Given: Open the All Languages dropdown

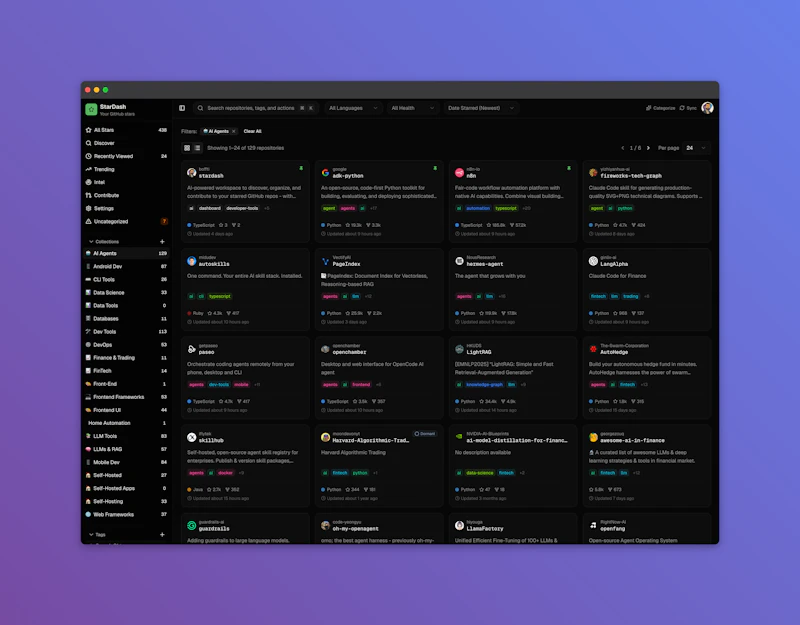Looking at the screenshot, I should (353, 108).
